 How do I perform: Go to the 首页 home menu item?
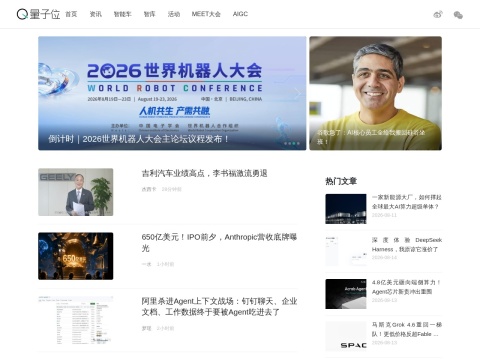[71, 14]
